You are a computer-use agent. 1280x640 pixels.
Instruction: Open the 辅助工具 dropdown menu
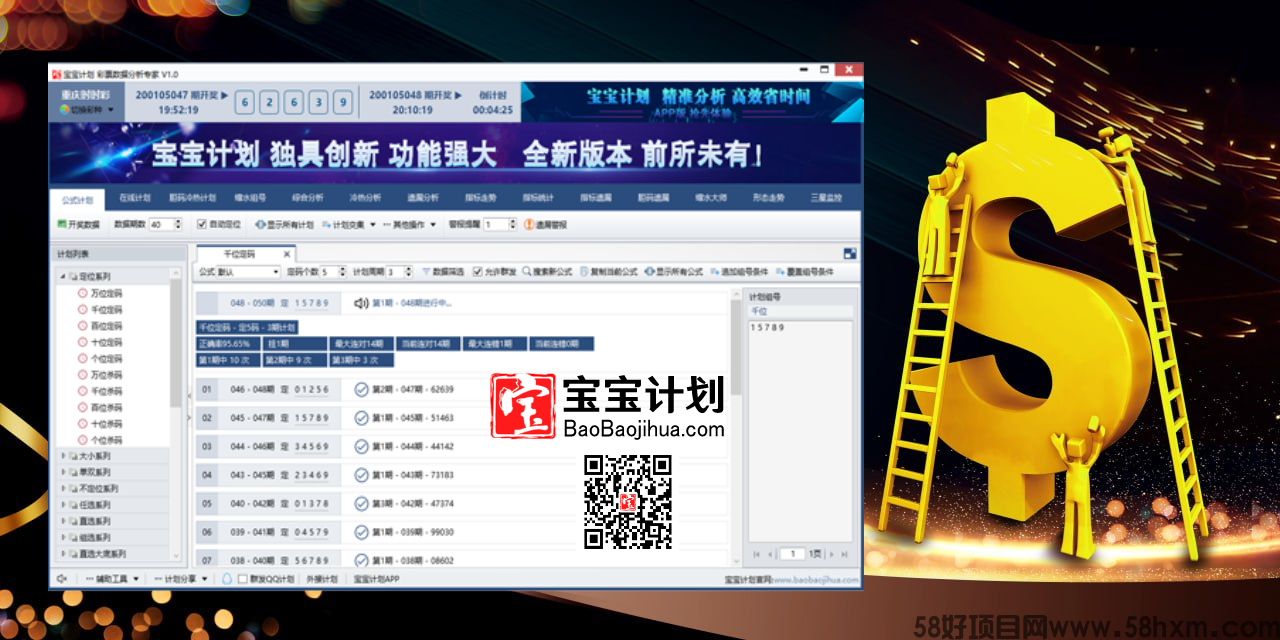click(x=111, y=578)
